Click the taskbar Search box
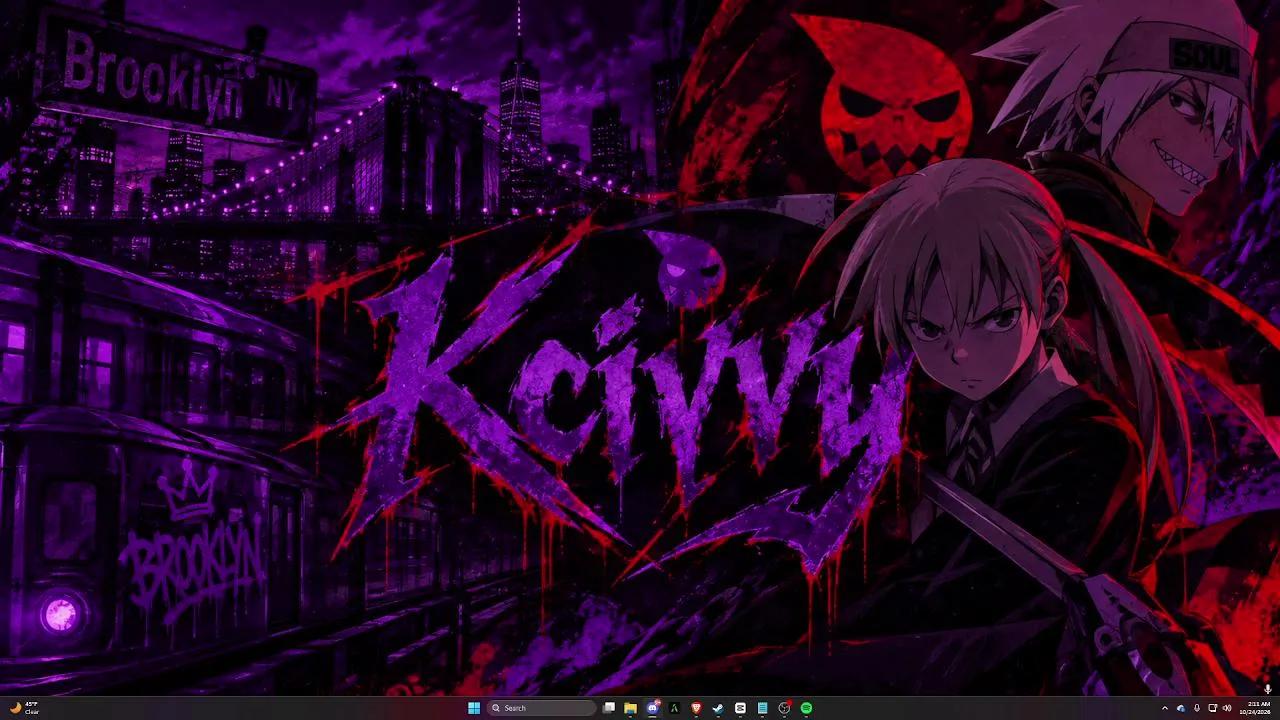Viewport: 1280px width, 720px height. [542, 708]
